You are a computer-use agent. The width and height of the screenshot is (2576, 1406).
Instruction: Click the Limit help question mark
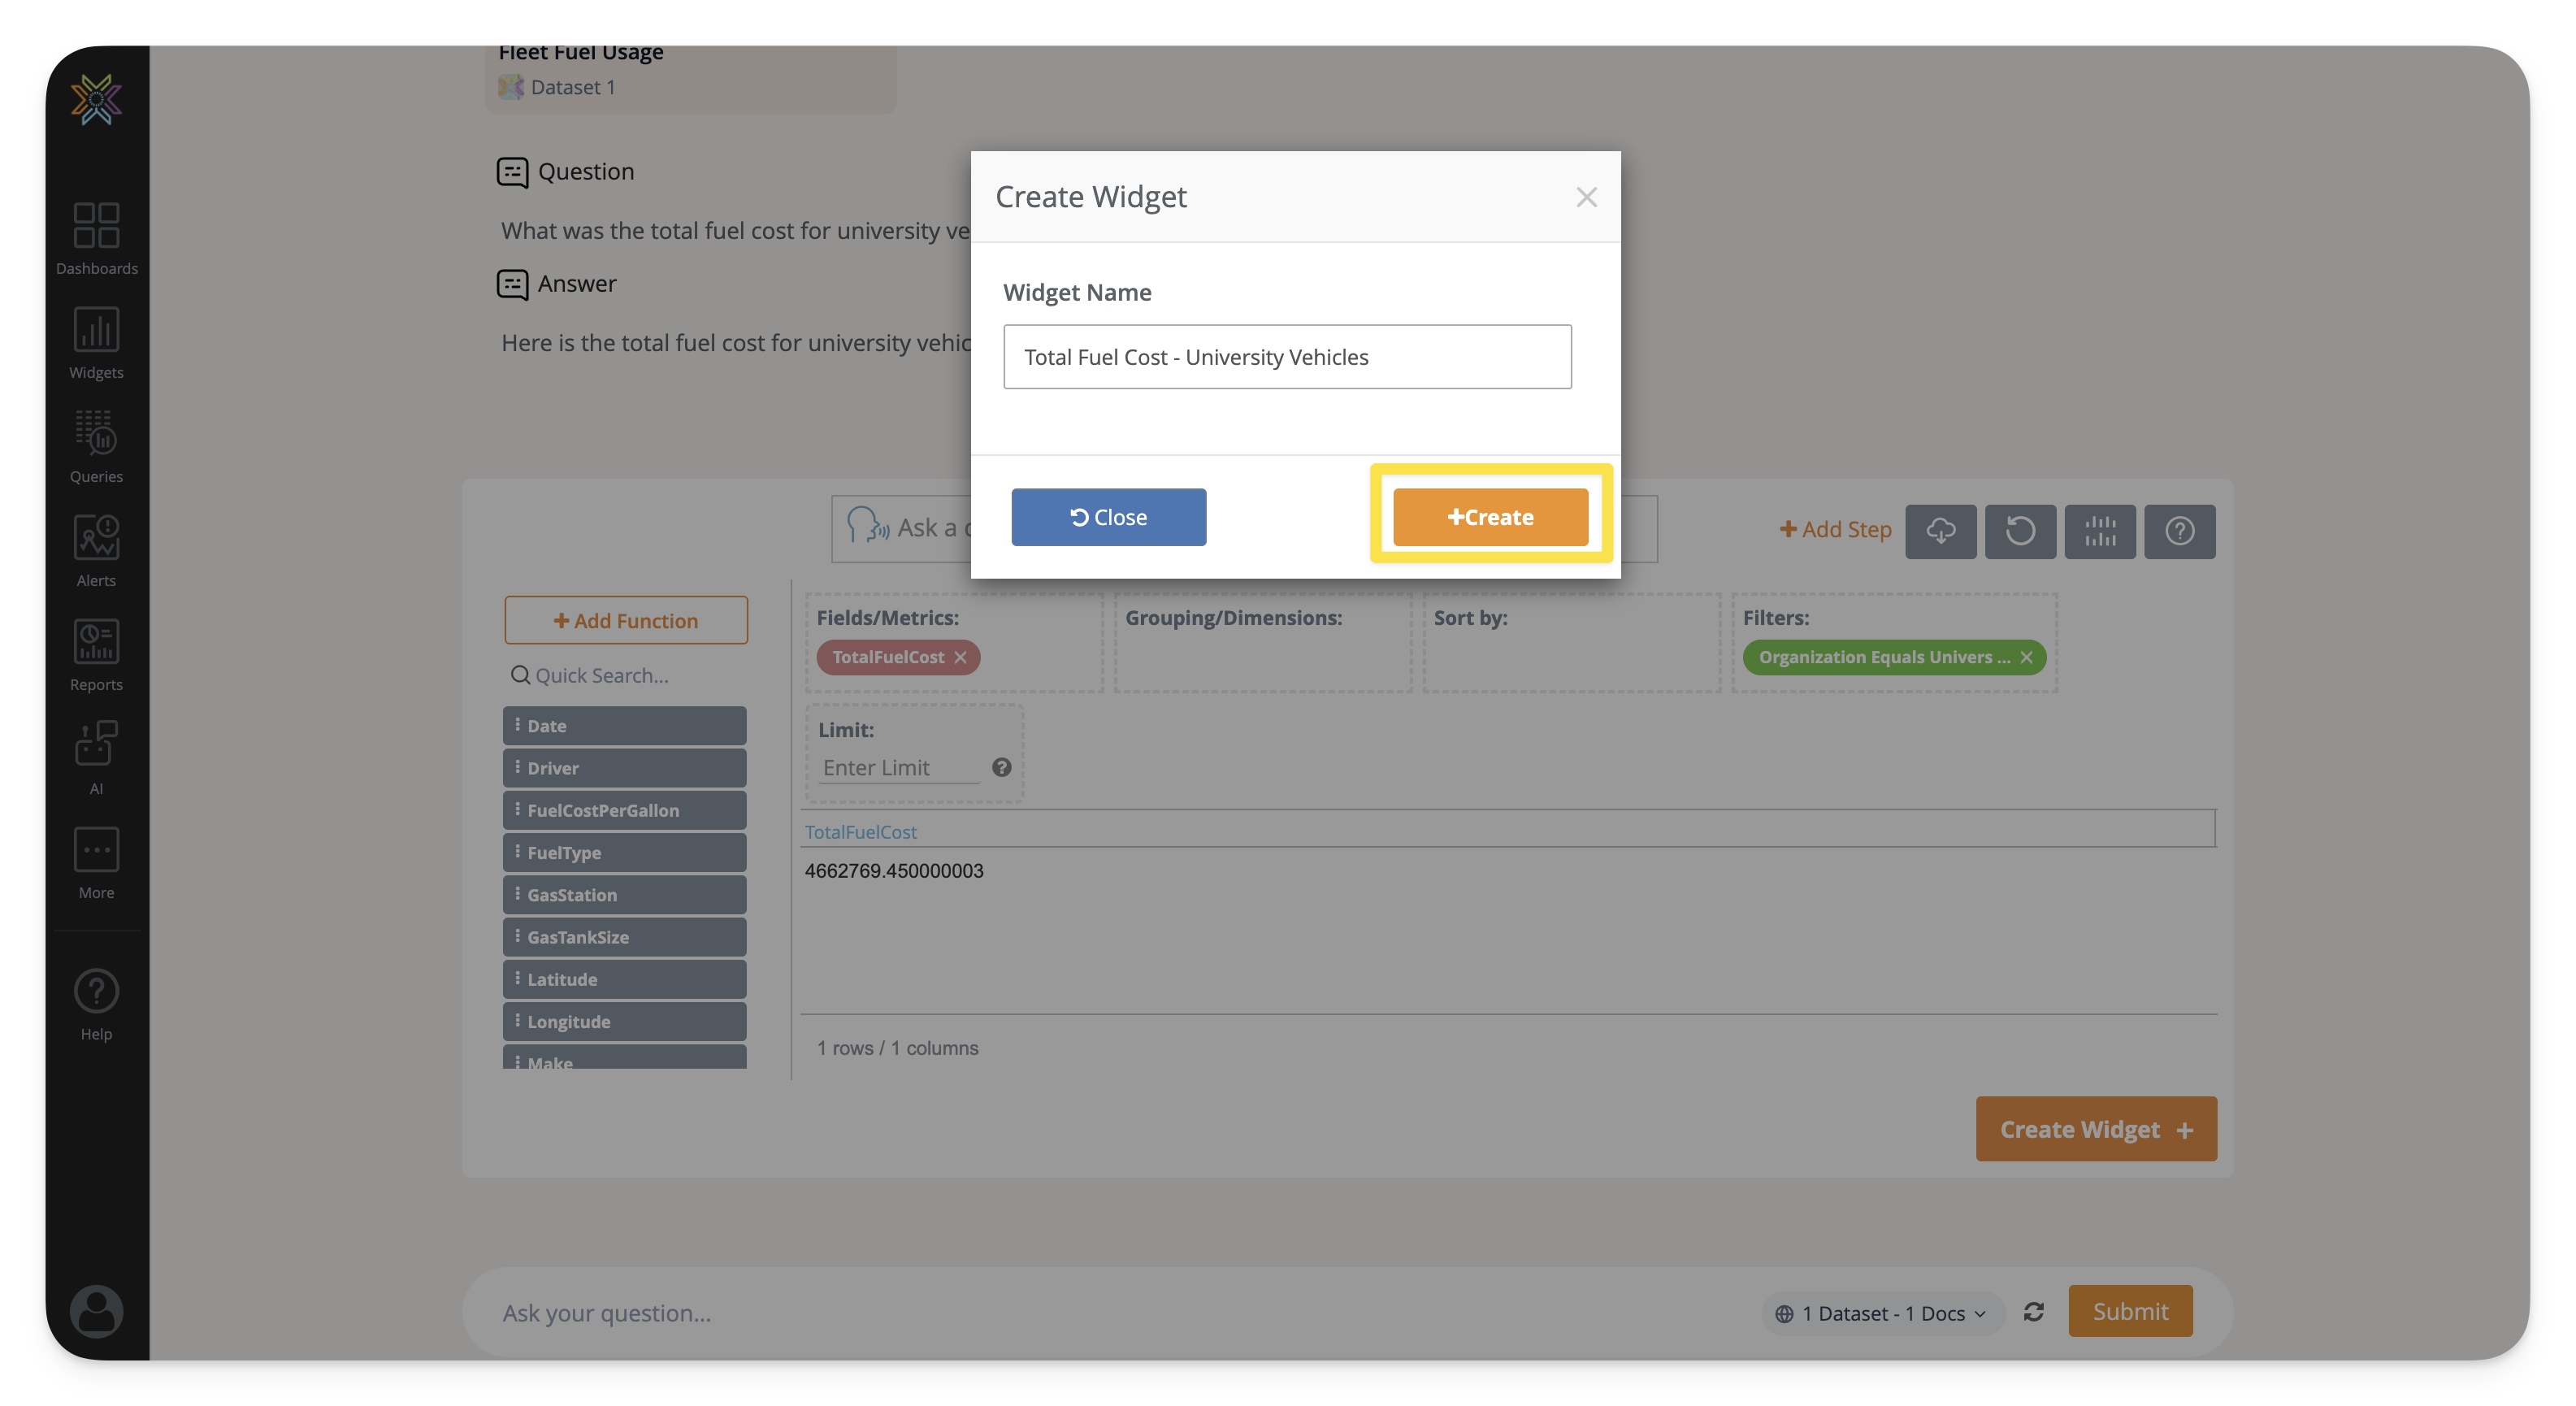1001,767
